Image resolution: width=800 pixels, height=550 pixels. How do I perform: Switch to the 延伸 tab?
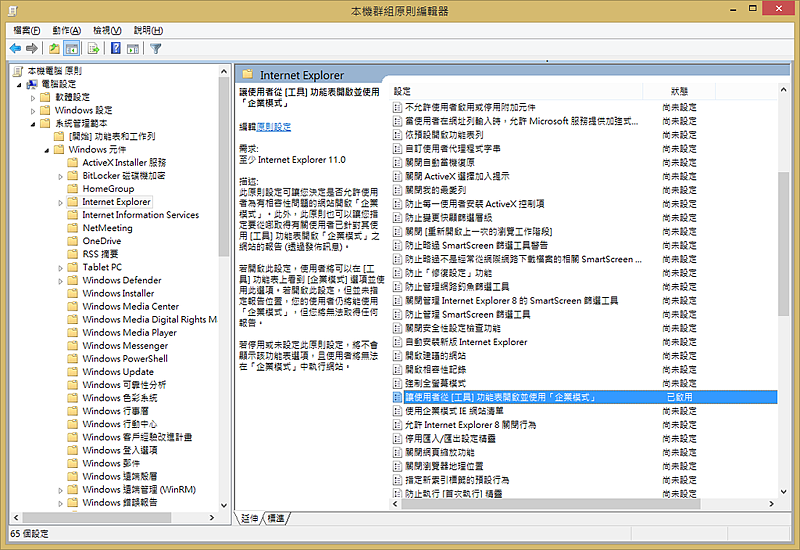pos(249,518)
